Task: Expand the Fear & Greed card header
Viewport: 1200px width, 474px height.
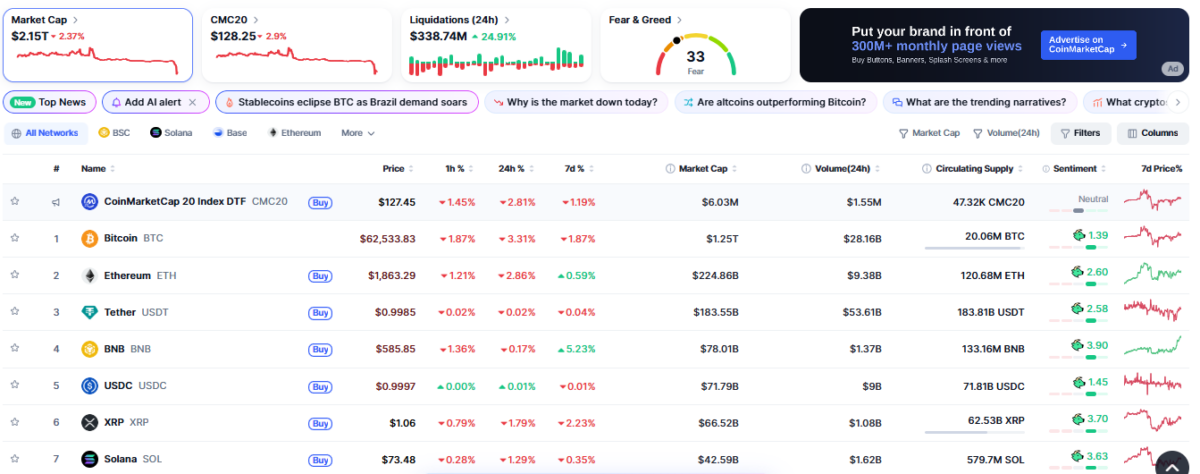Action: pyautogui.click(x=646, y=19)
